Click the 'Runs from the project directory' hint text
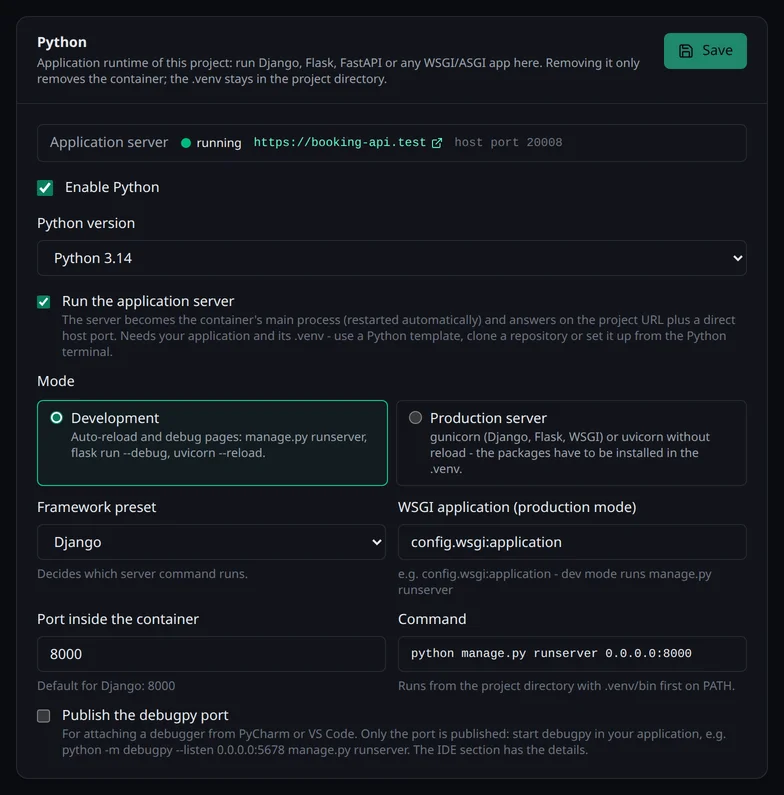 pyautogui.click(x=566, y=686)
